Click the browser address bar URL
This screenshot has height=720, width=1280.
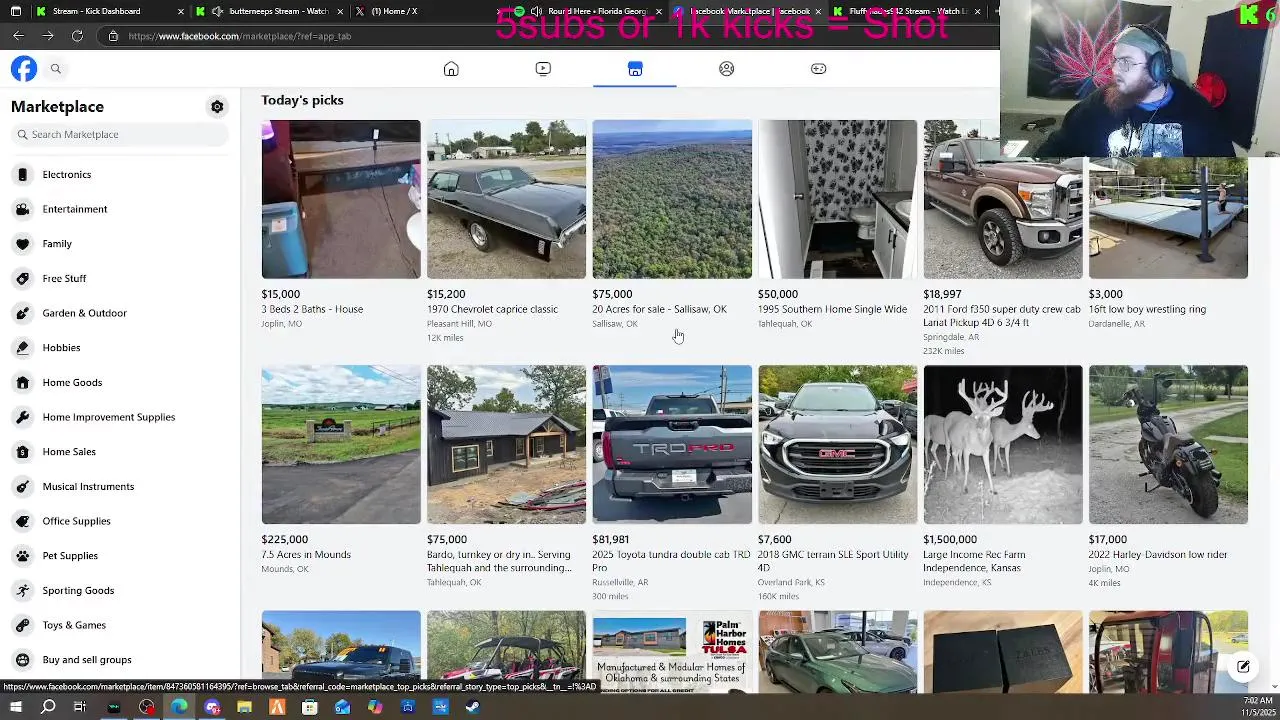[x=240, y=36]
